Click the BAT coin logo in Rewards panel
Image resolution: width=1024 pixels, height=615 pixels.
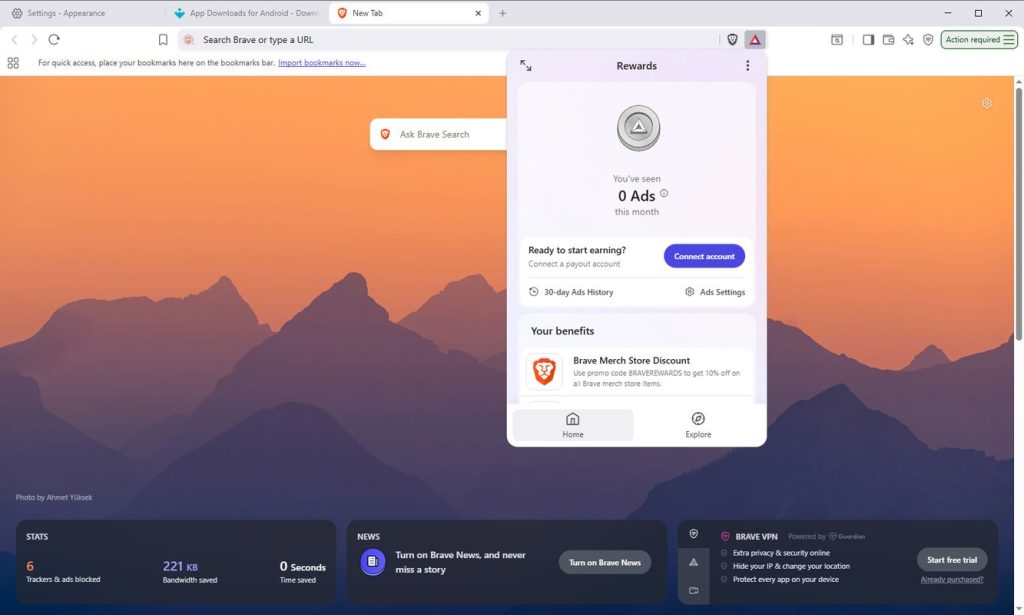[x=638, y=127]
